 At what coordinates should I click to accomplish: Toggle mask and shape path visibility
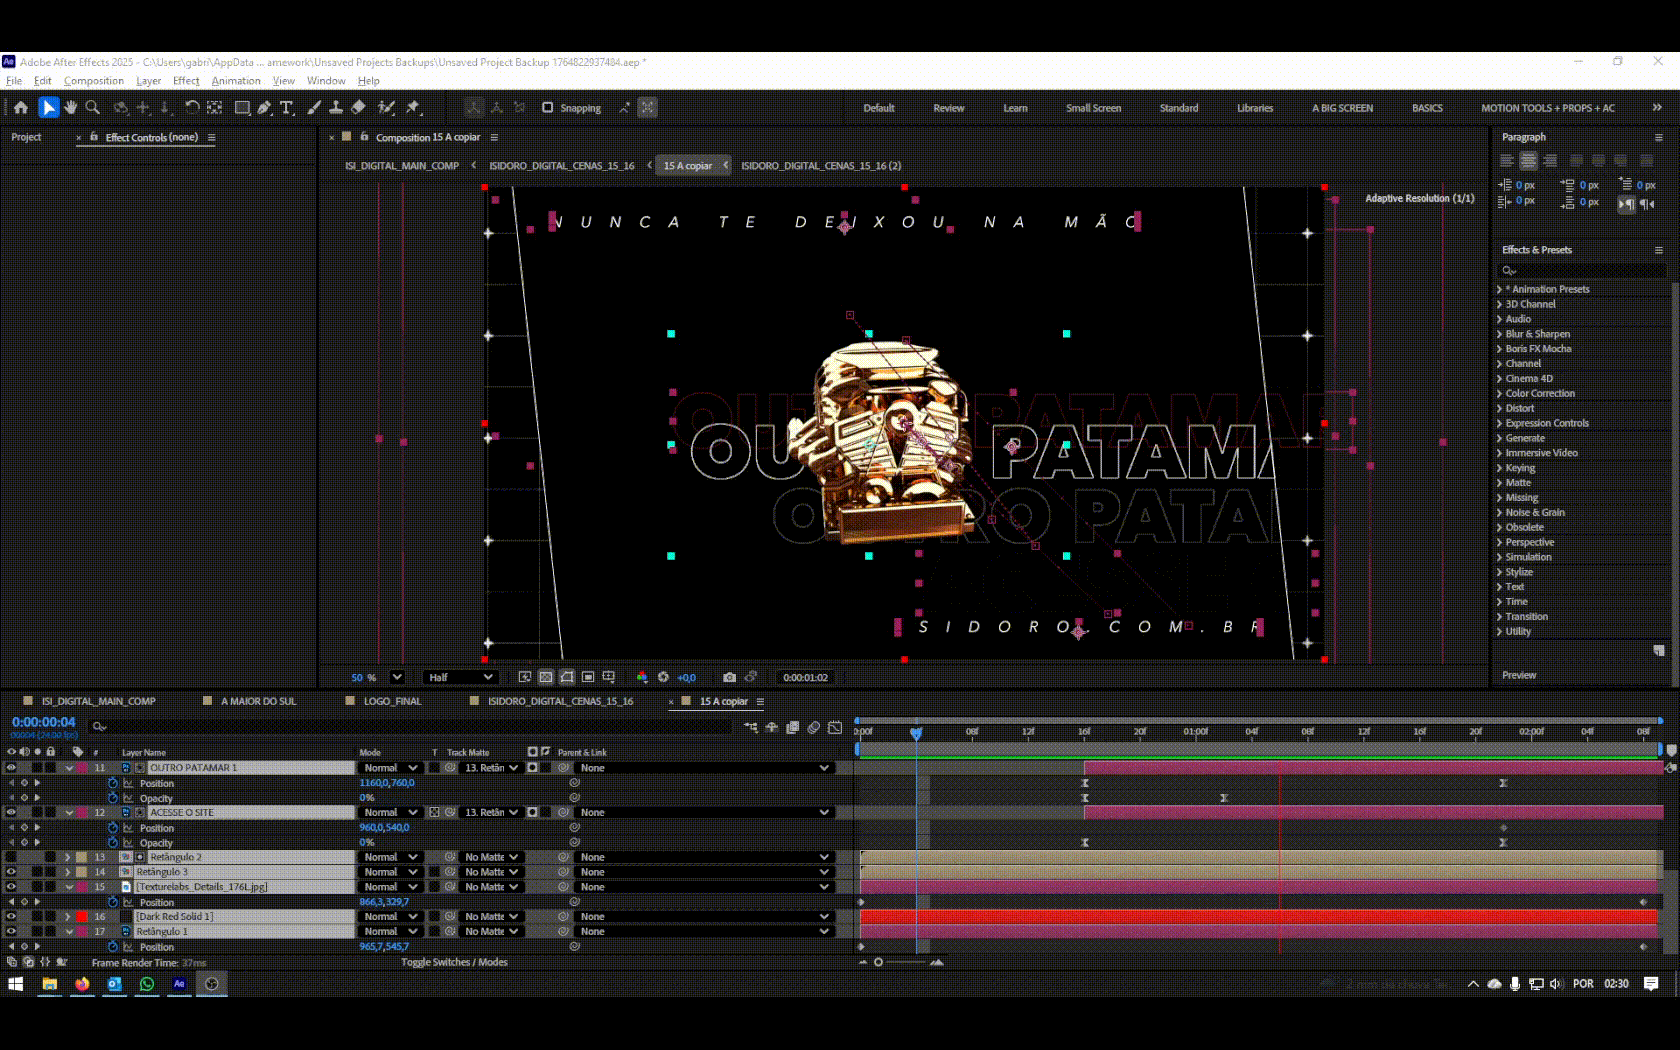tap(567, 677)
